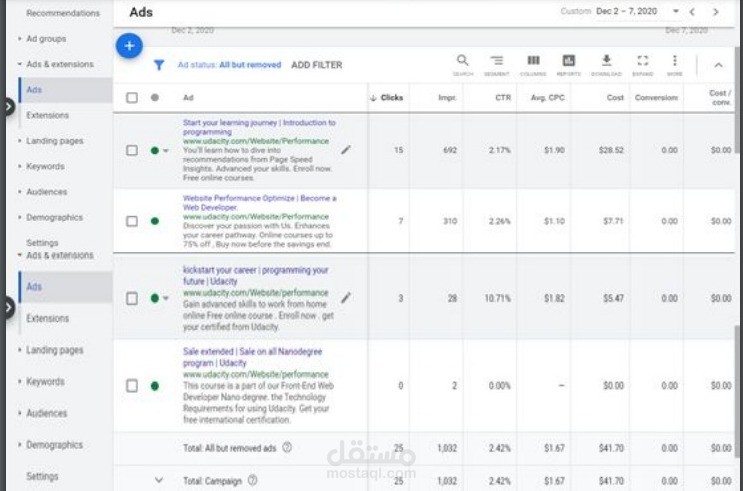Click the Ads page title
Image resolution: width=743 pixels, height=491 pixels.
[141, 12]
